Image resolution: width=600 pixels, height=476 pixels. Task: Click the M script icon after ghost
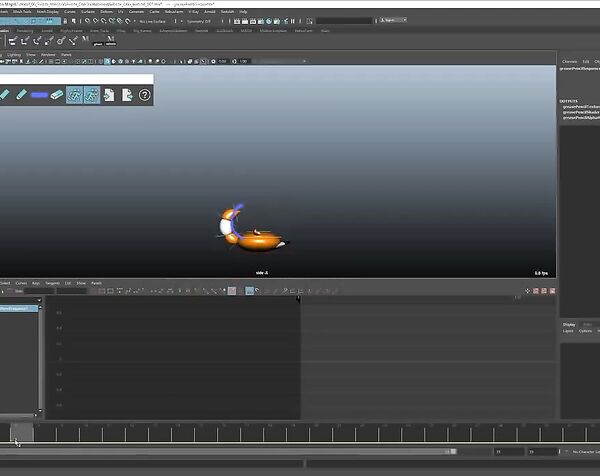[111, 41]
